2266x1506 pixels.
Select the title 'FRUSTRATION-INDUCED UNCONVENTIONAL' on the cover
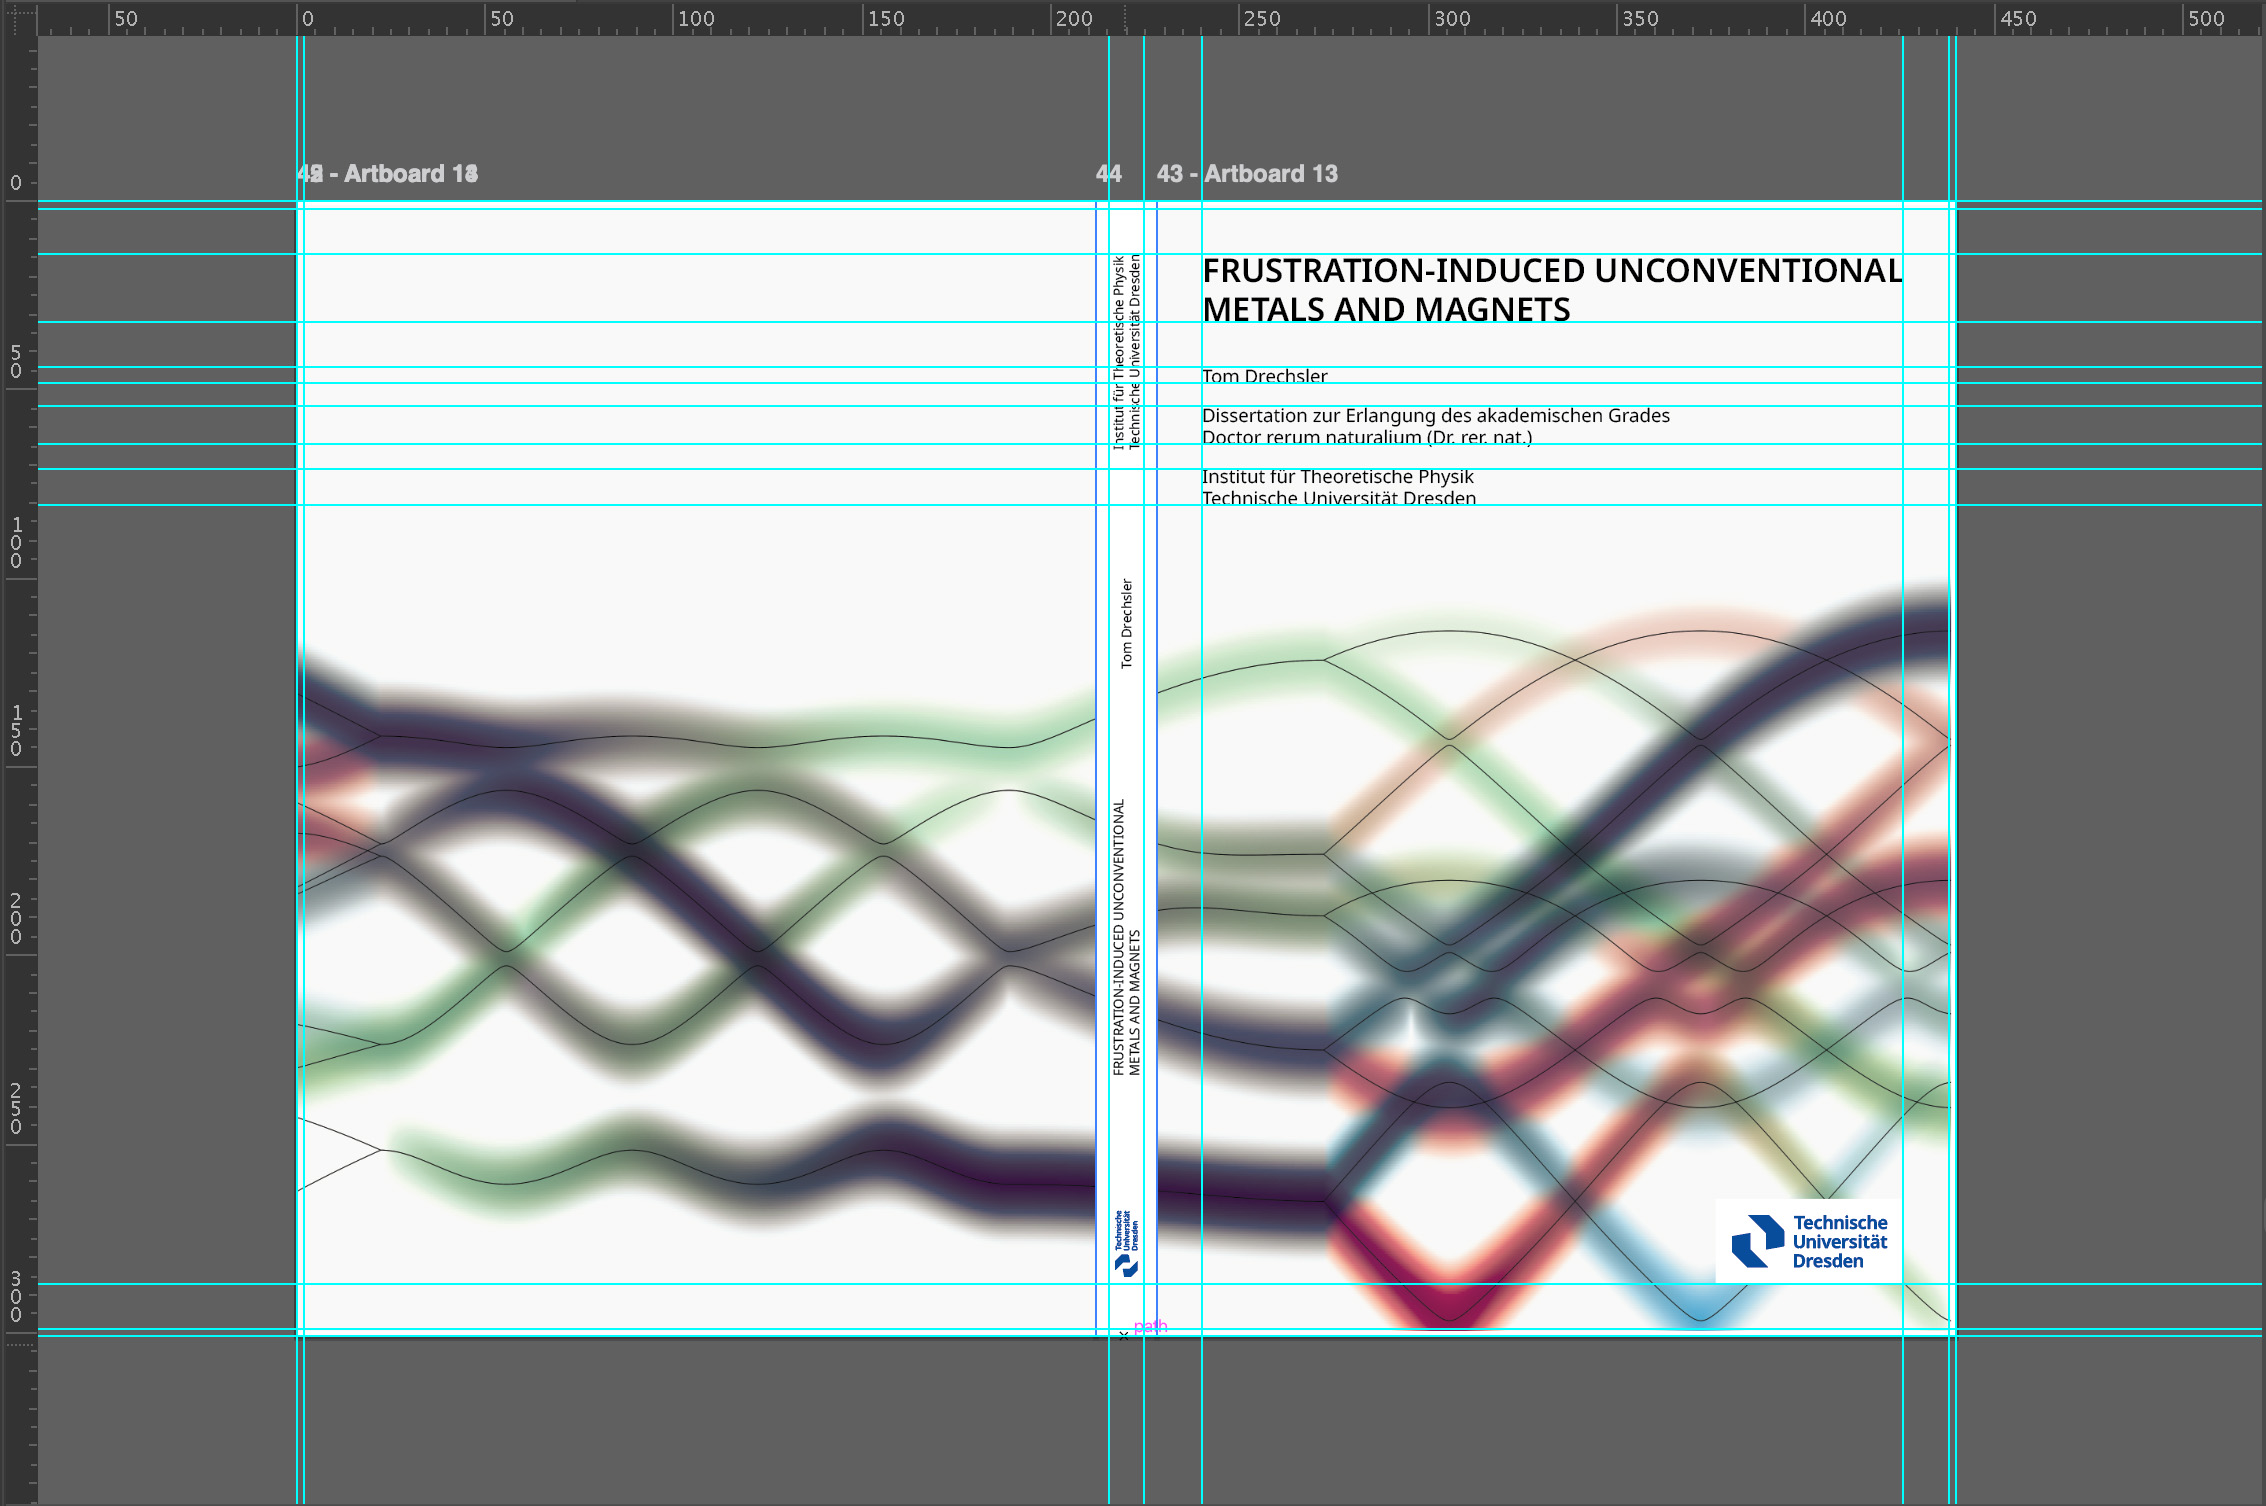1552,271
